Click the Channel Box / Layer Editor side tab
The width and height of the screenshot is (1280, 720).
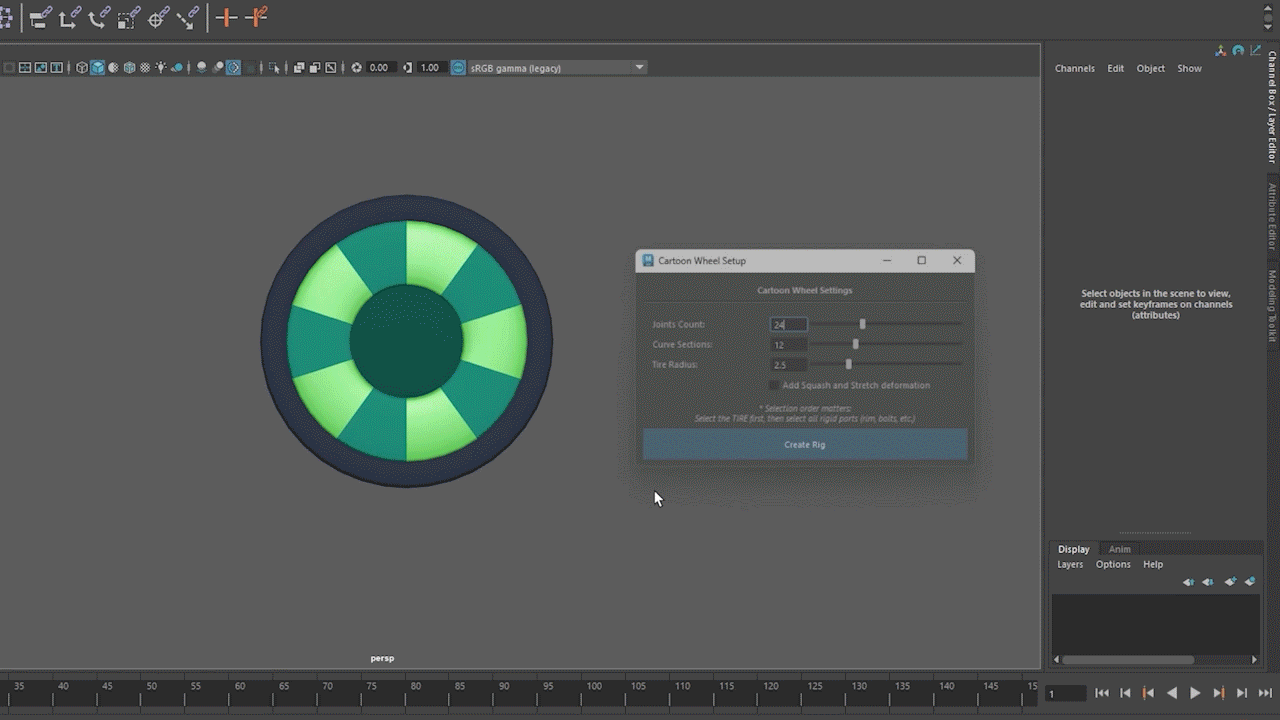point(1272,108)
